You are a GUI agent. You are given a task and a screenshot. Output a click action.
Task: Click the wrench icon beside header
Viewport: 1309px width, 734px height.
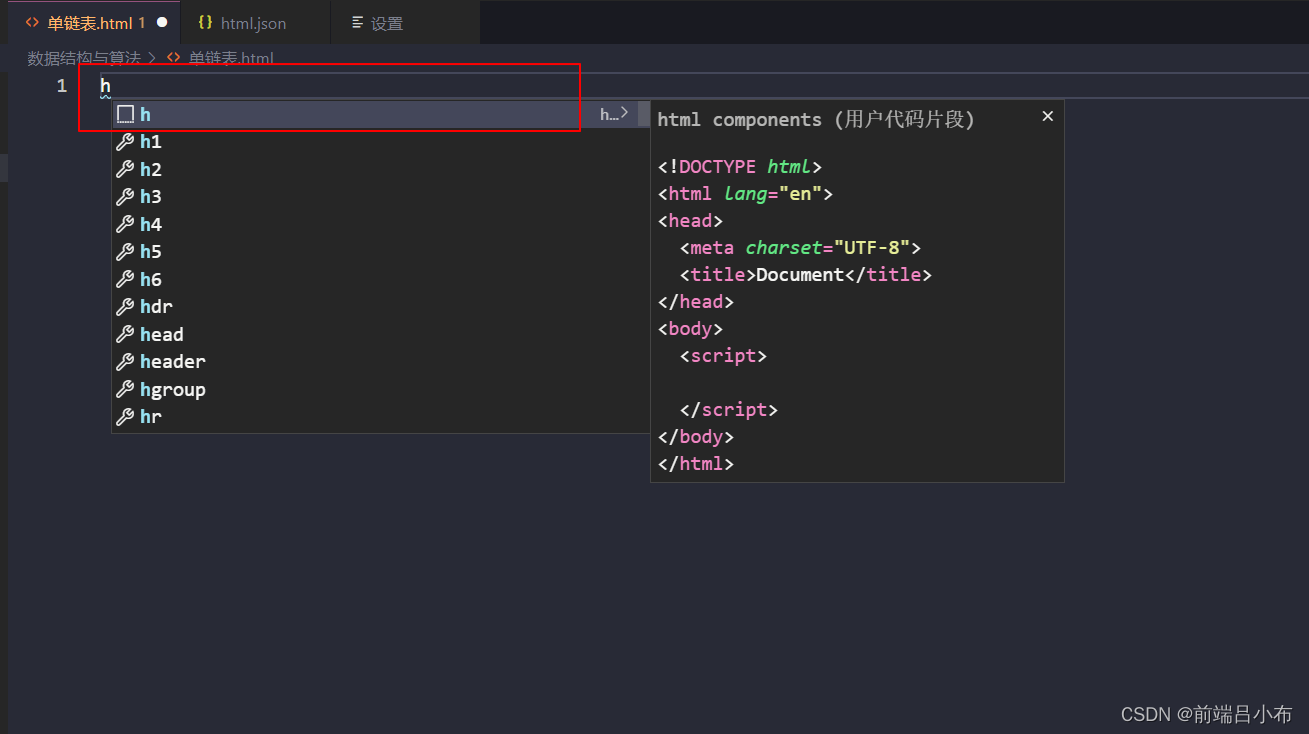point(125,362)
